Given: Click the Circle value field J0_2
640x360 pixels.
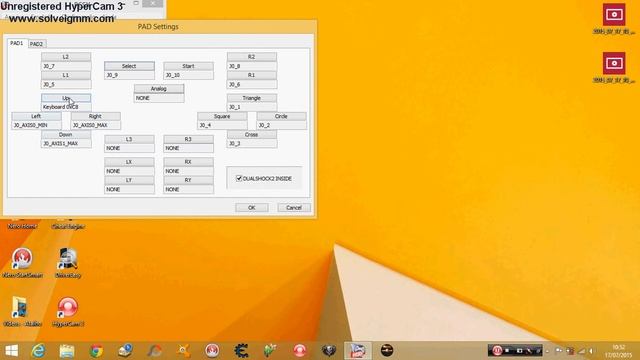Looking at the screenshot, I should (x=281, y=125).
